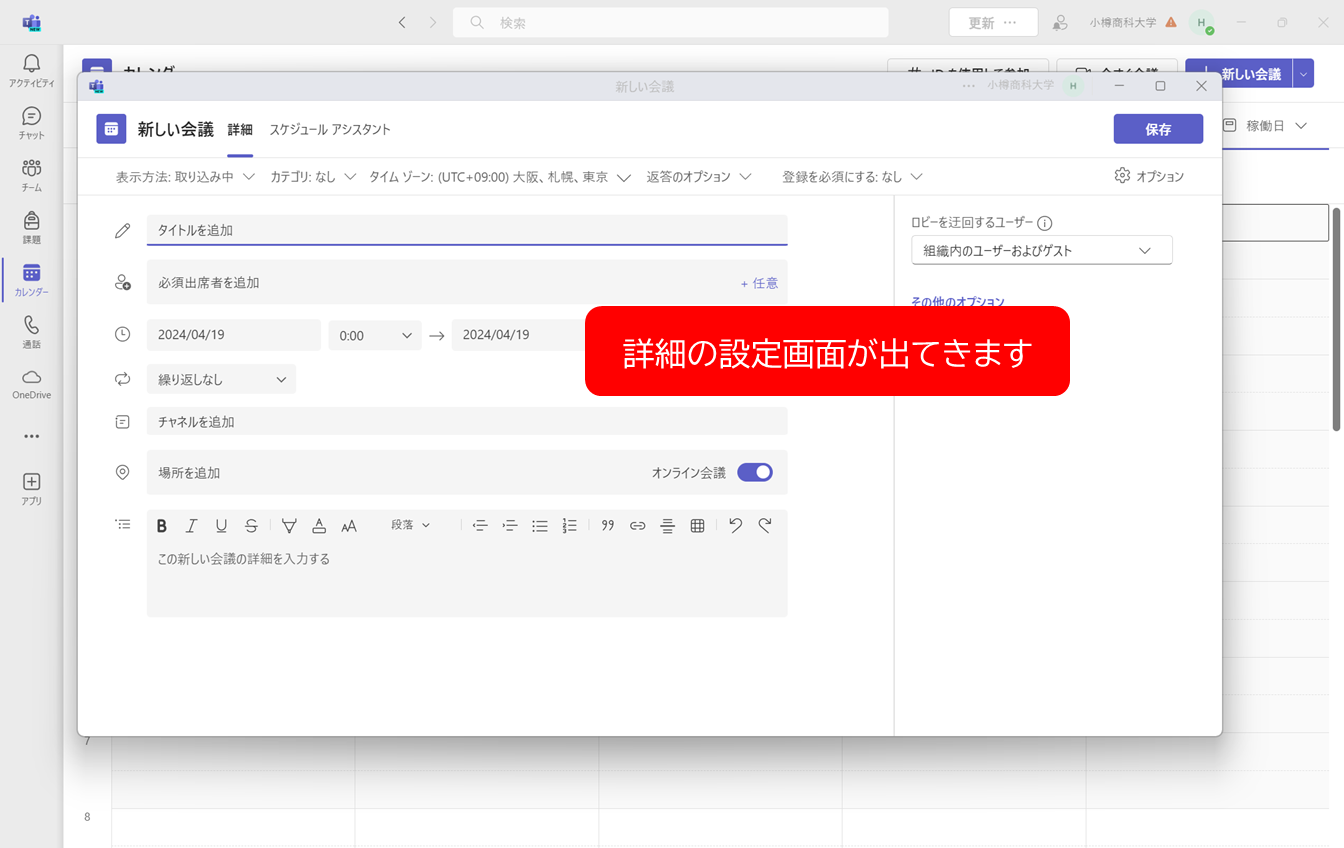Image resolution: width=1344 pixels, height=848 pixels.
Task: Open Assignments (課題) in sidebar
Action: tap(31, 227)
